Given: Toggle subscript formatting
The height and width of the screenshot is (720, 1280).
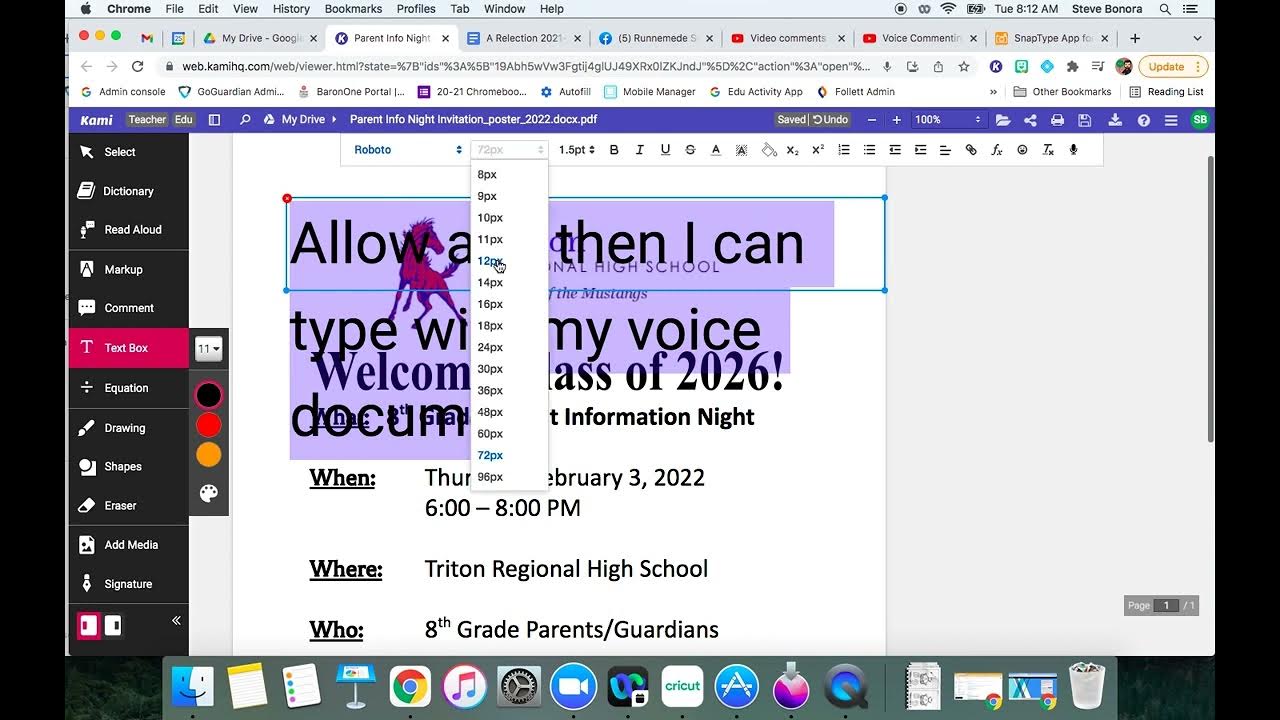Looking at the screenshot, I should [x=792, y=150].
